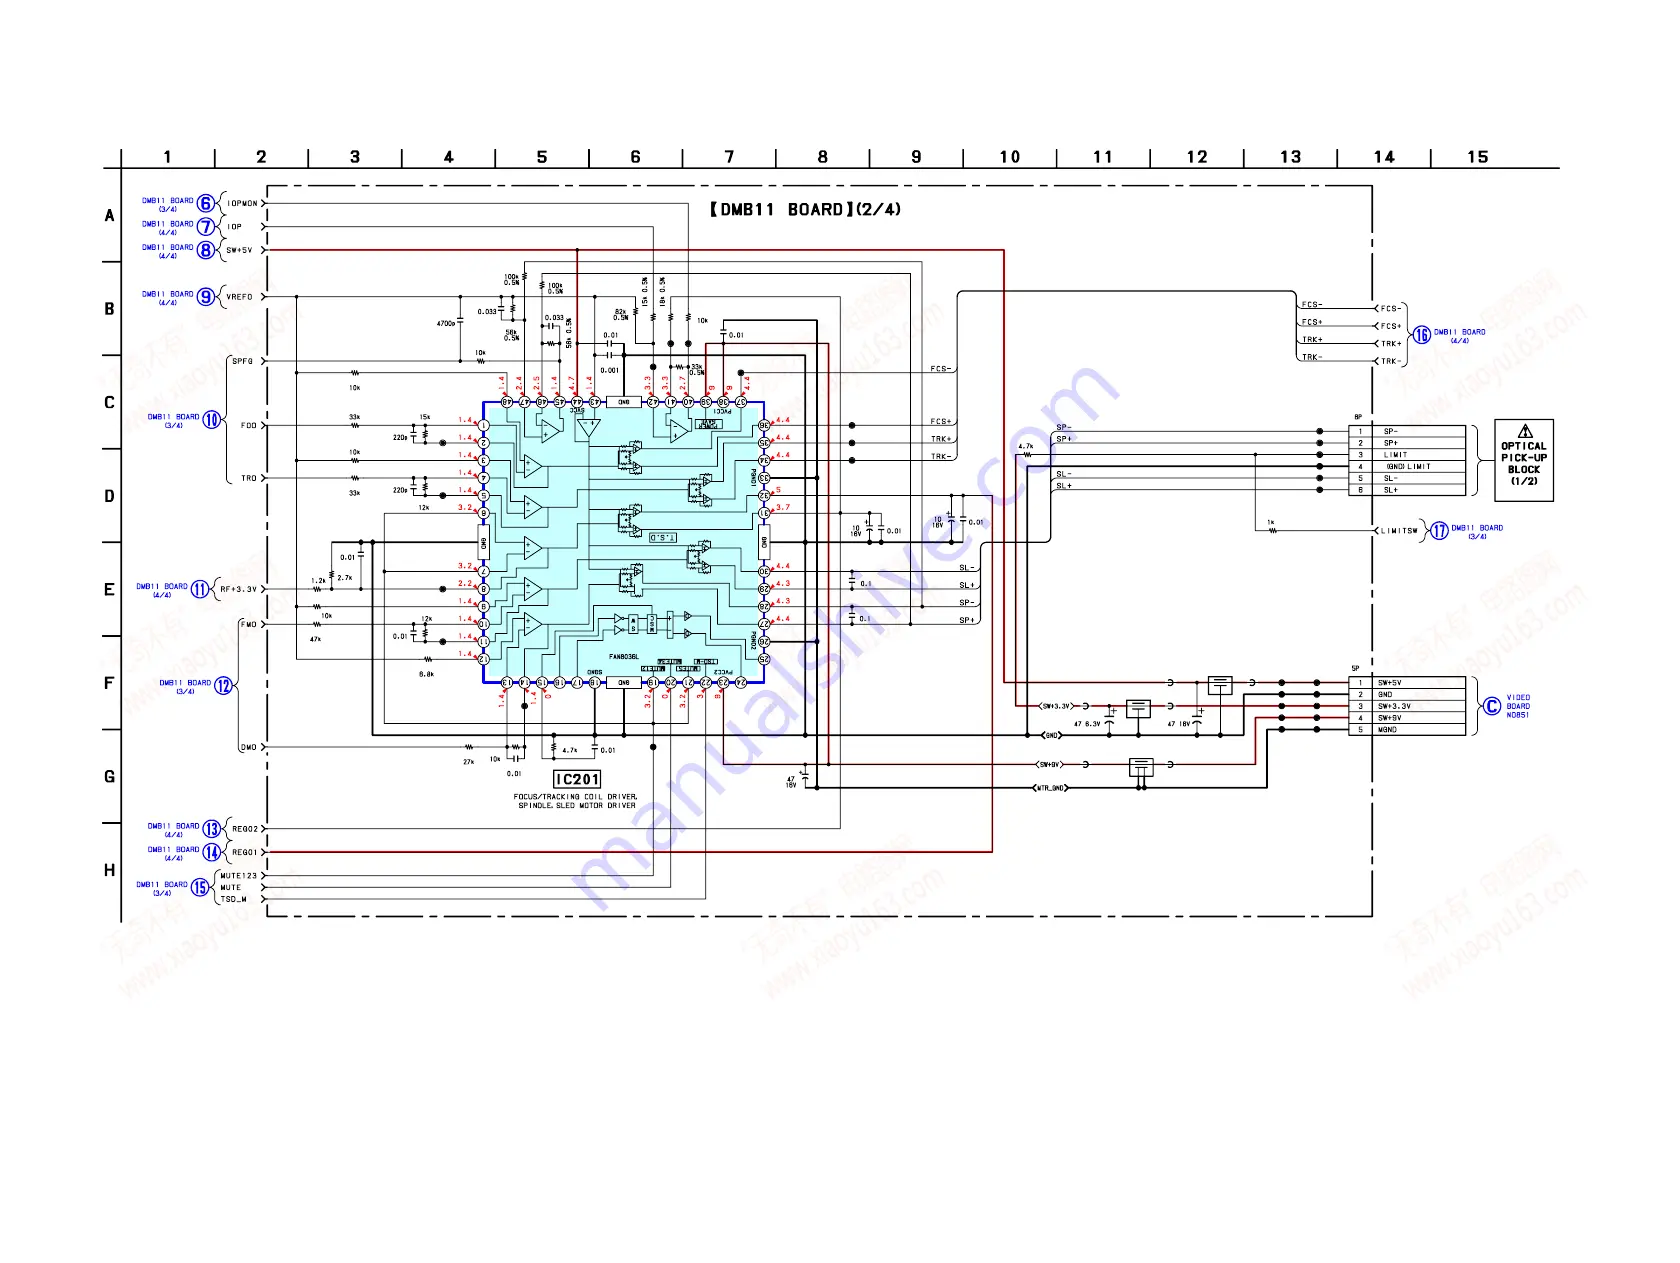Click the DMB11 BOARD (2/4) title
The height and width of the screenshot is (1263, 1680).
coord(805,209)
